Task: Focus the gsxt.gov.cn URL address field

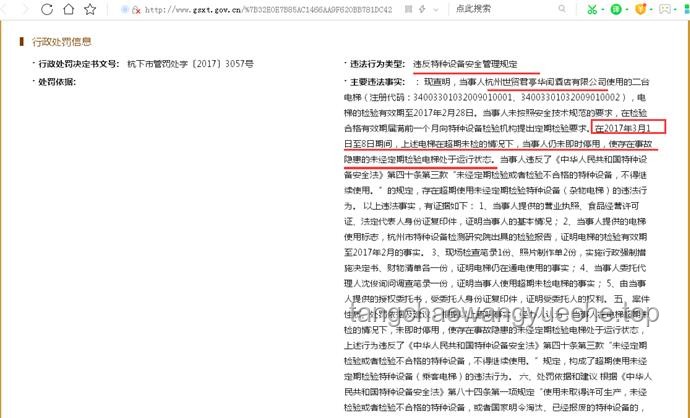Action: [268, 9]
